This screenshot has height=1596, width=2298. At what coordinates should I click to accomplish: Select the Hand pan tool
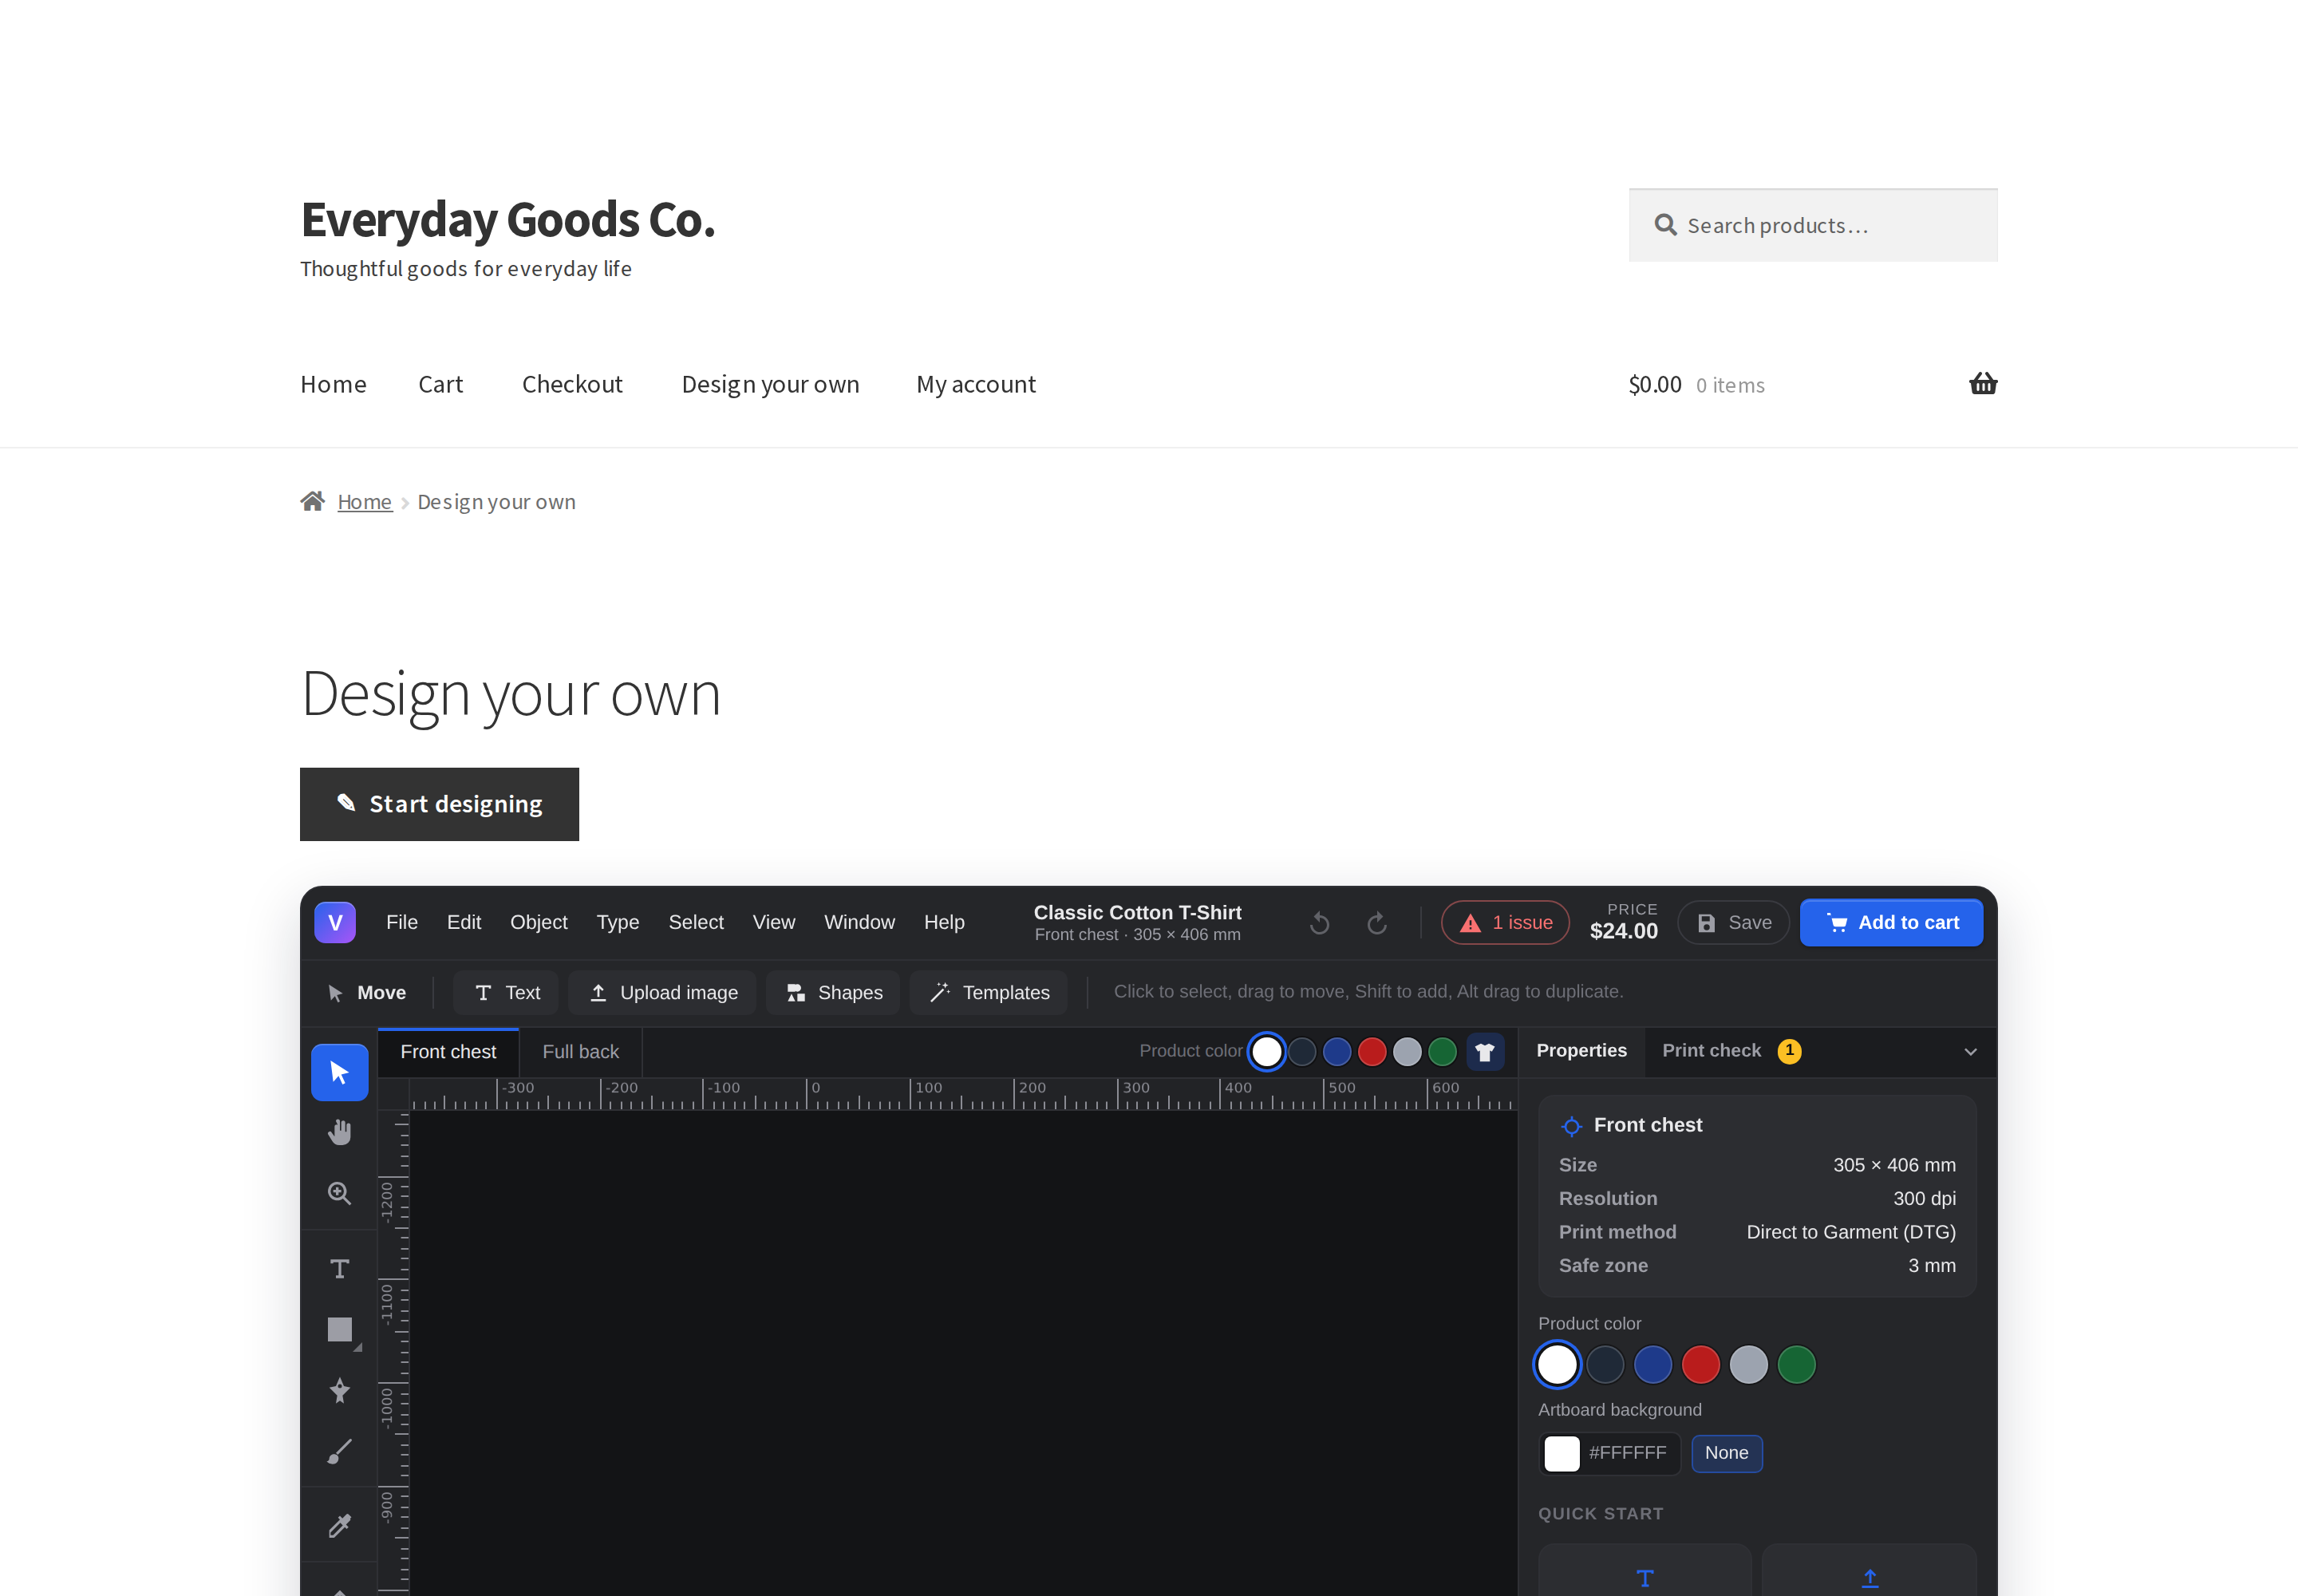[340, 1132]
